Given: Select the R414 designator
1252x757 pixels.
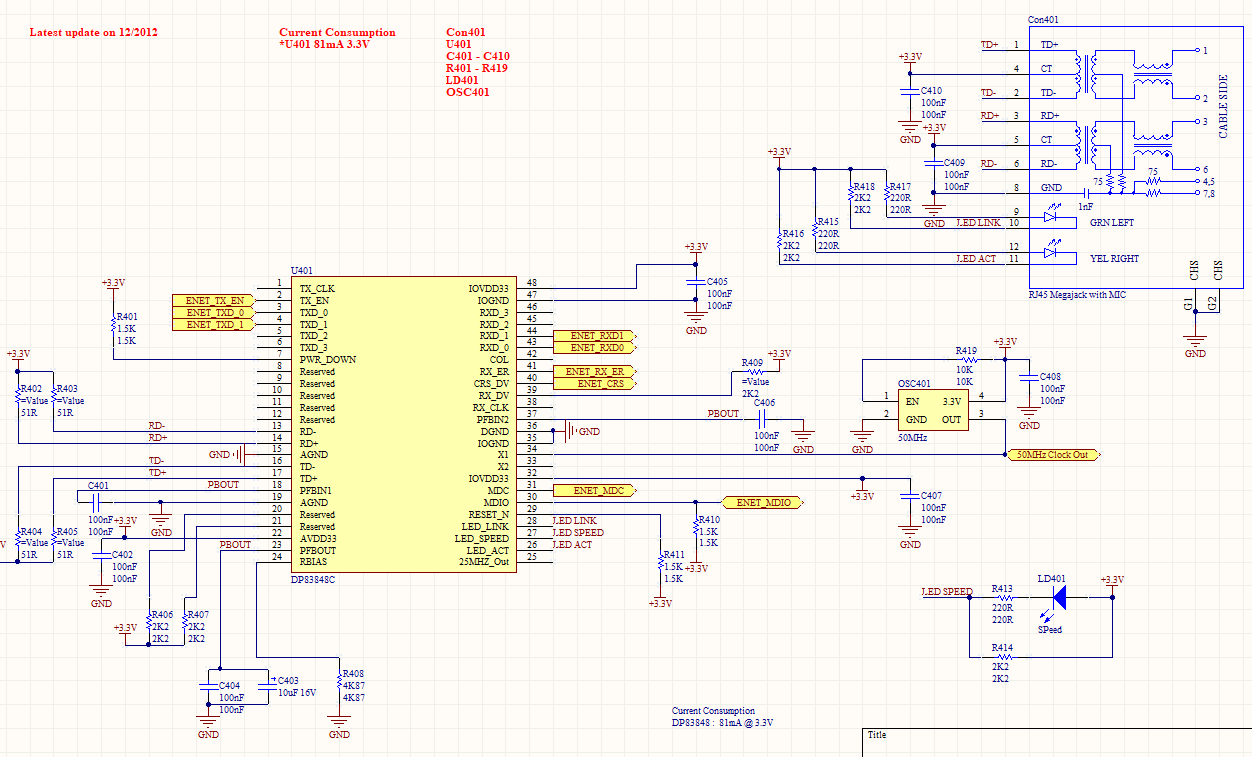Looking at the screenshot, I should coord(1002,649).
